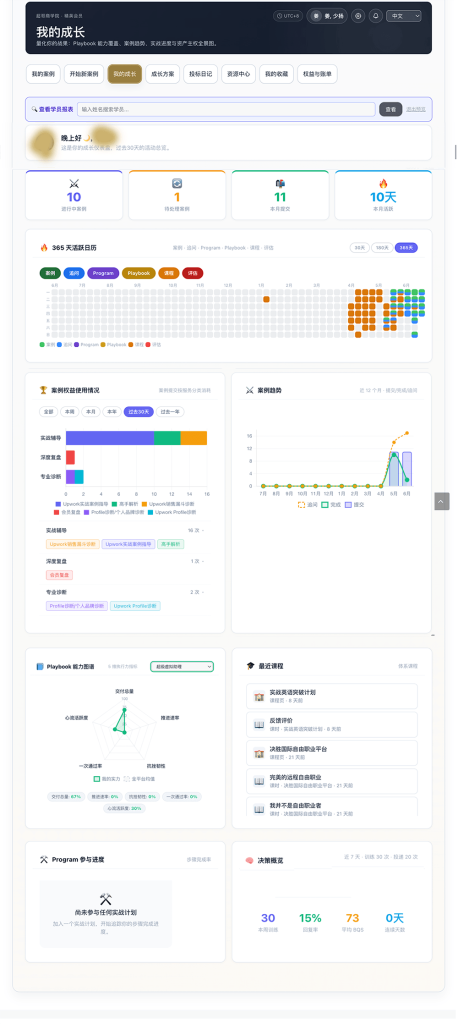Open the Playbook 能力图谱 selector dropdown
This screenshot has height=1024, width=458.
click(182, 666)
